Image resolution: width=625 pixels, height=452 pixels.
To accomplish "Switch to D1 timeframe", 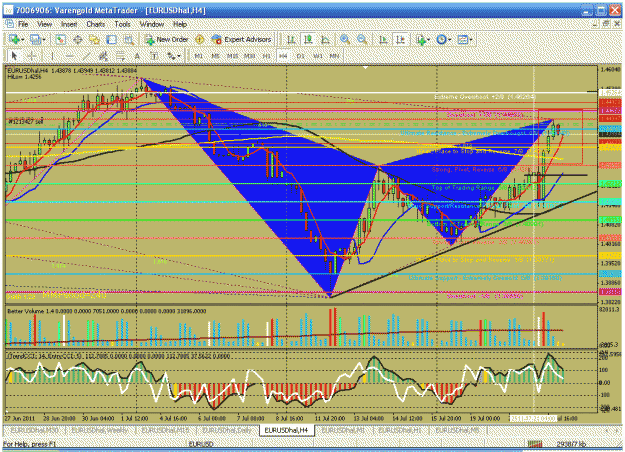I will click(x=301, y=56).
